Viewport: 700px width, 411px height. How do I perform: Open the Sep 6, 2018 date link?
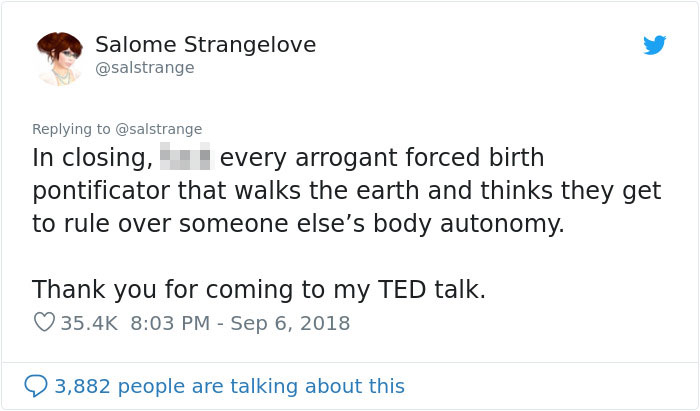point(289,323)
